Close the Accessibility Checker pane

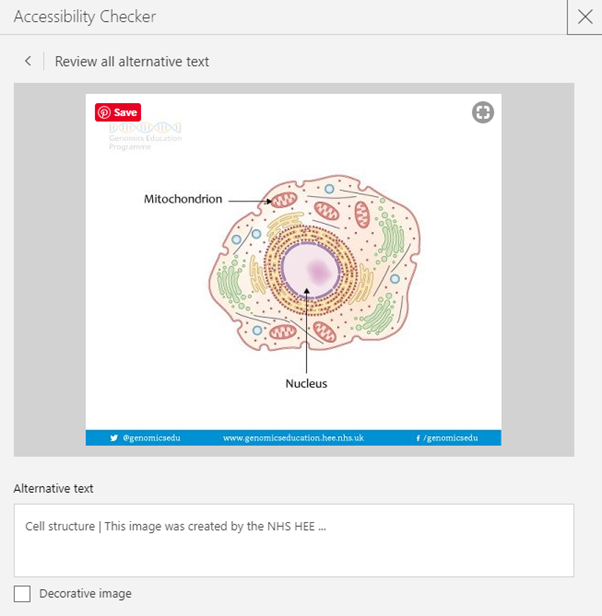click(584, 17)
